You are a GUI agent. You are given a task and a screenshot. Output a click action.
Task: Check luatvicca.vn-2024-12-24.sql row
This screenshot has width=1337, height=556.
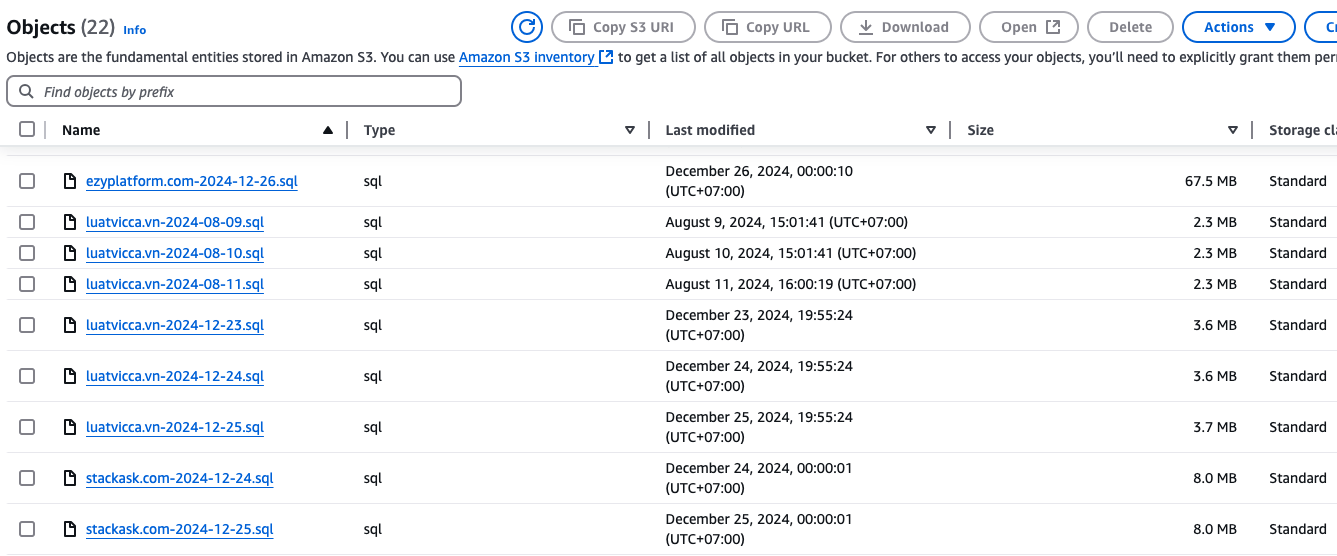pyautogui.click(x=27, y=376)
